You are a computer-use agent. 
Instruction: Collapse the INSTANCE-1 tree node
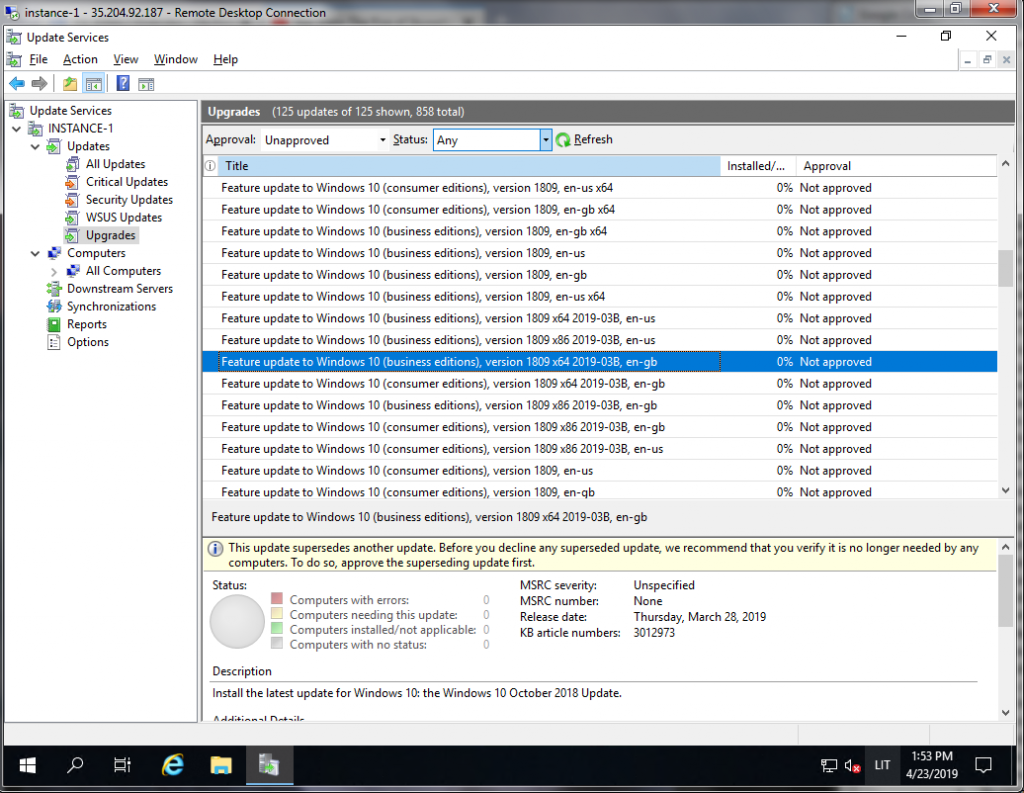pos(17,129)
